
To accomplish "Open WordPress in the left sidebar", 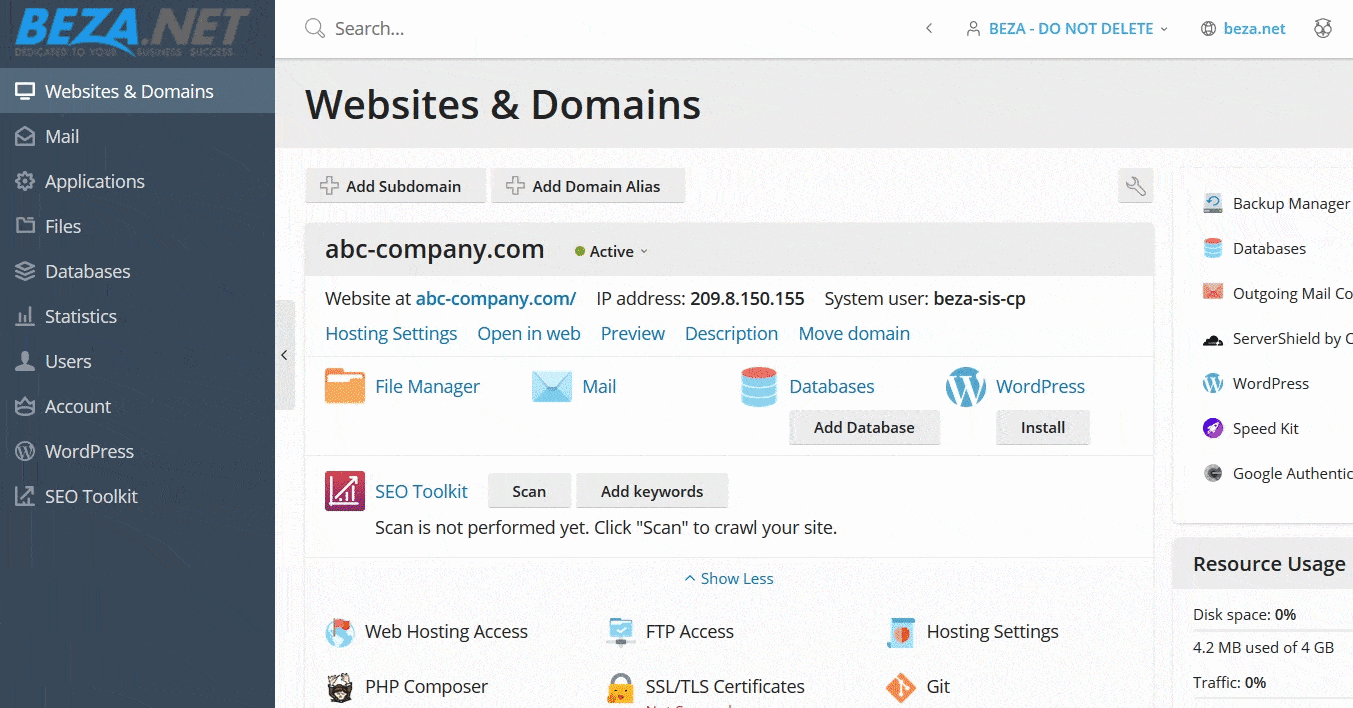I will [x=137, y=451].
